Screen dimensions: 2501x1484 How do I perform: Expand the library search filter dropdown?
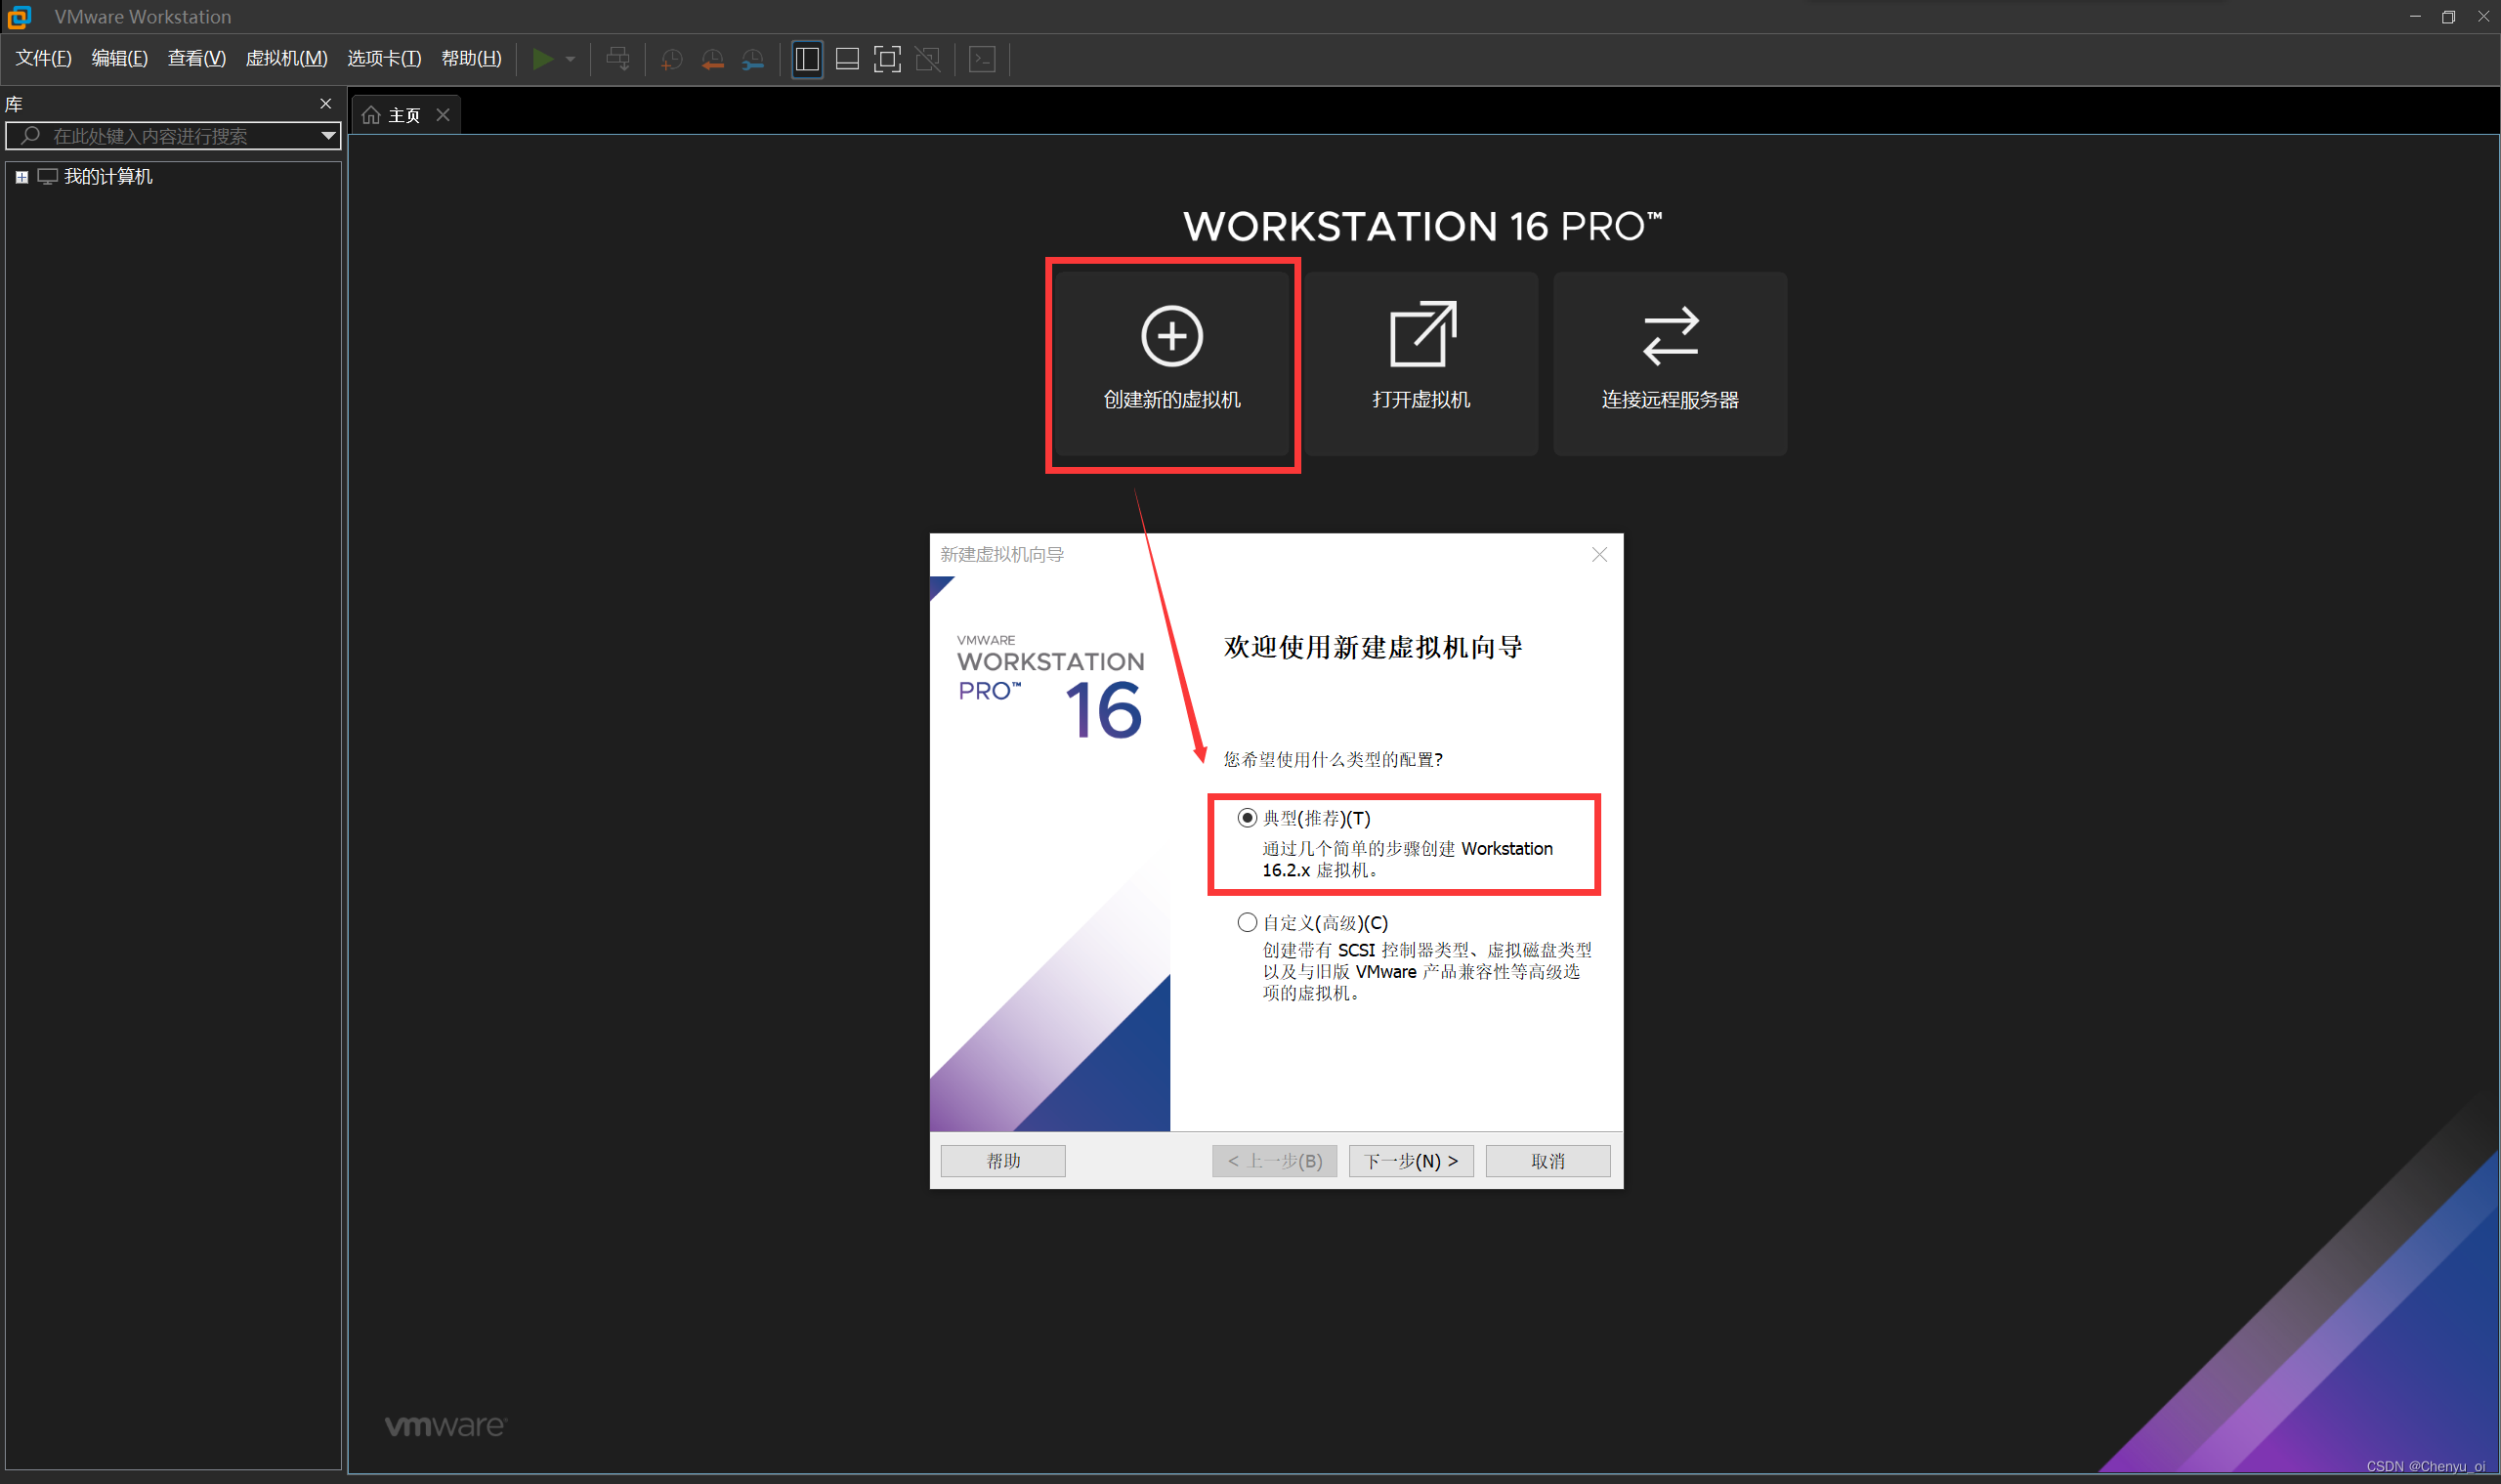pos(328,135)
